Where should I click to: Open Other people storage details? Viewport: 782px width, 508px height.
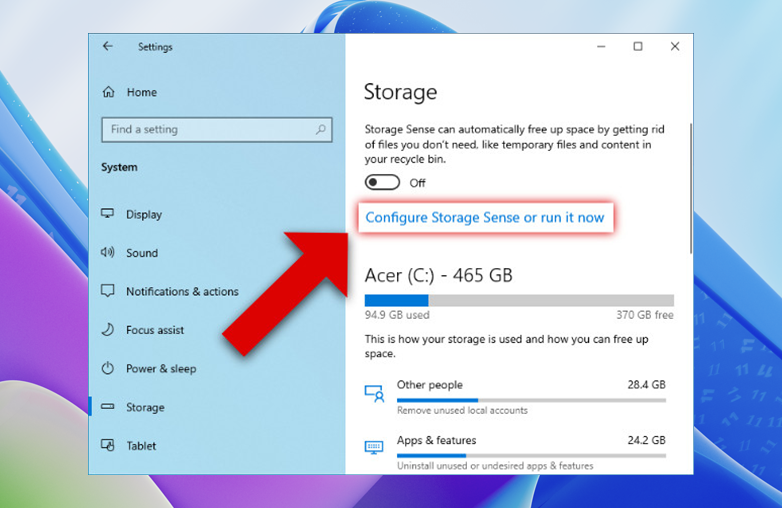pyautogui.click(x=515, y=397)
